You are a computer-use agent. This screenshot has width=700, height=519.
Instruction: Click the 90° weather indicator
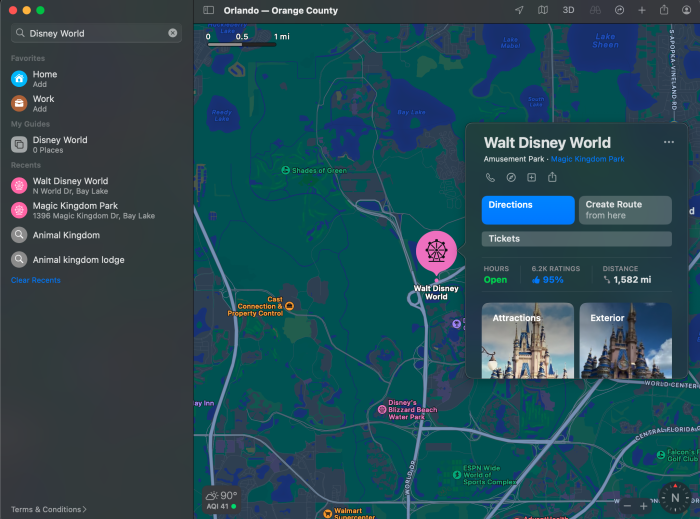[221, 496]
